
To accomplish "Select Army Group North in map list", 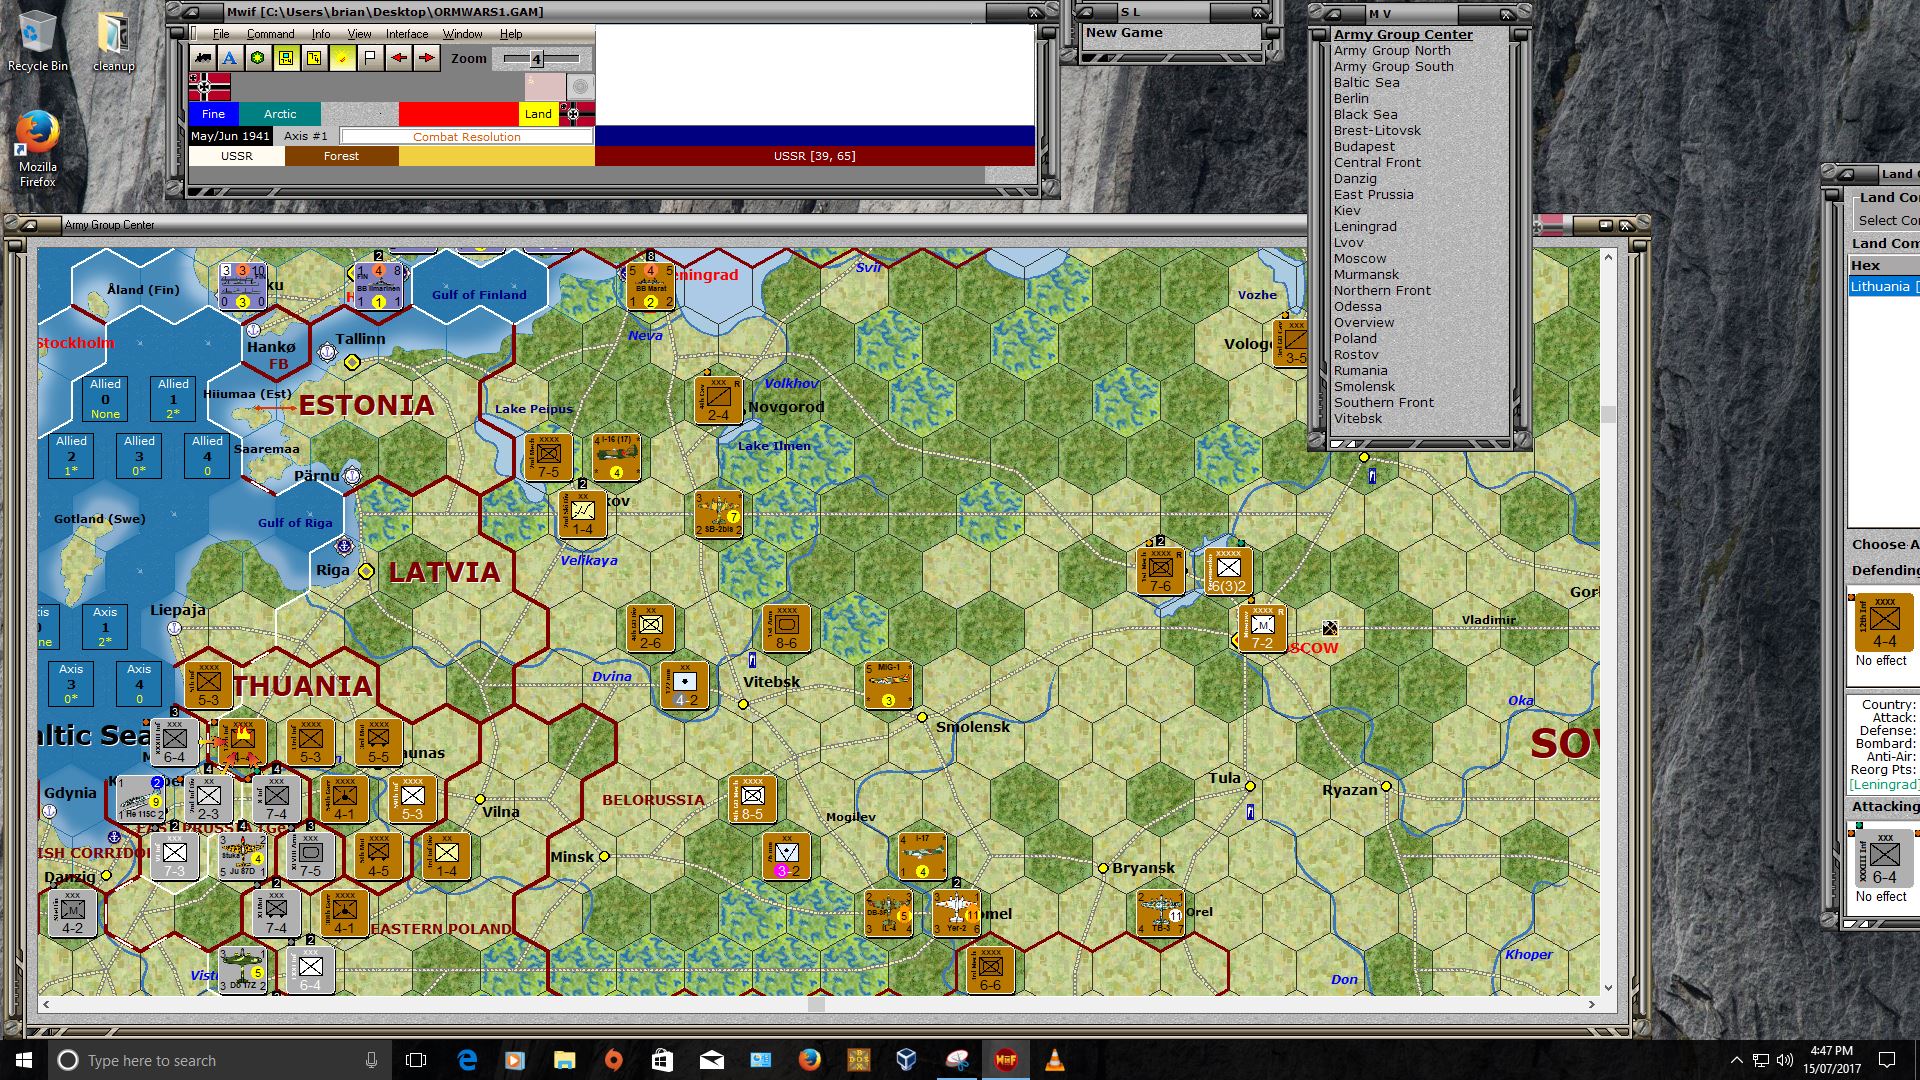I will [1391, 51].
